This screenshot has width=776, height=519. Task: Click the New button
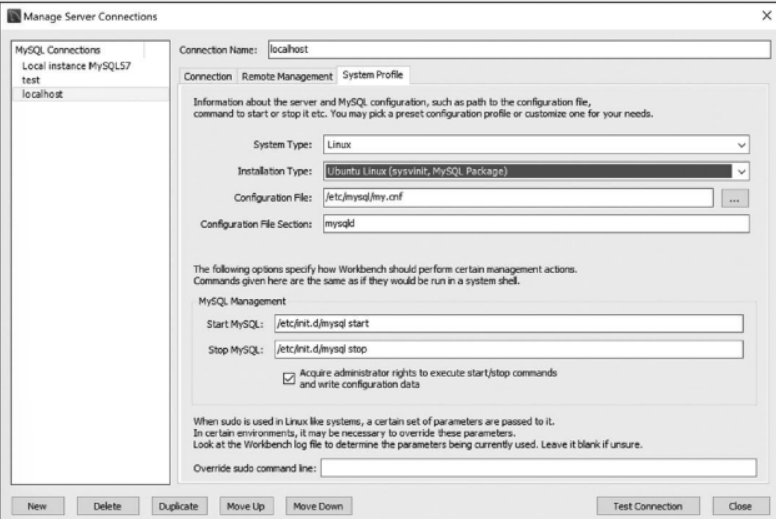click(38, 506)
